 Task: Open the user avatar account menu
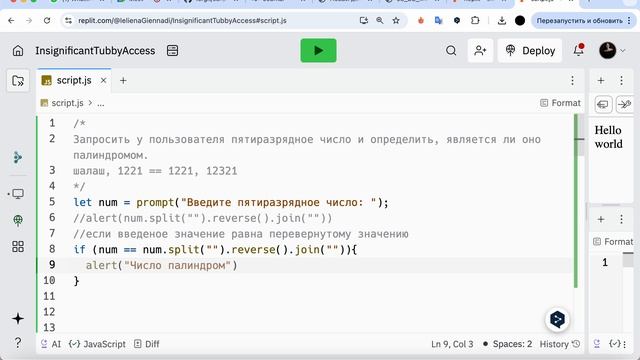point(612,51)
